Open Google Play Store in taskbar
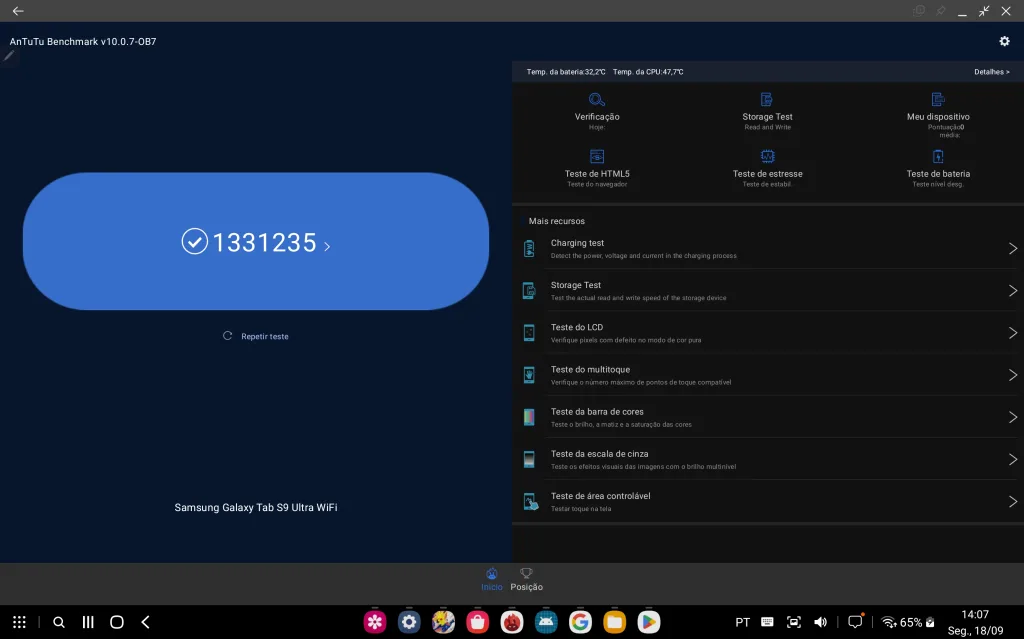Screen dimensions: 1024x639 coord(649,622)
